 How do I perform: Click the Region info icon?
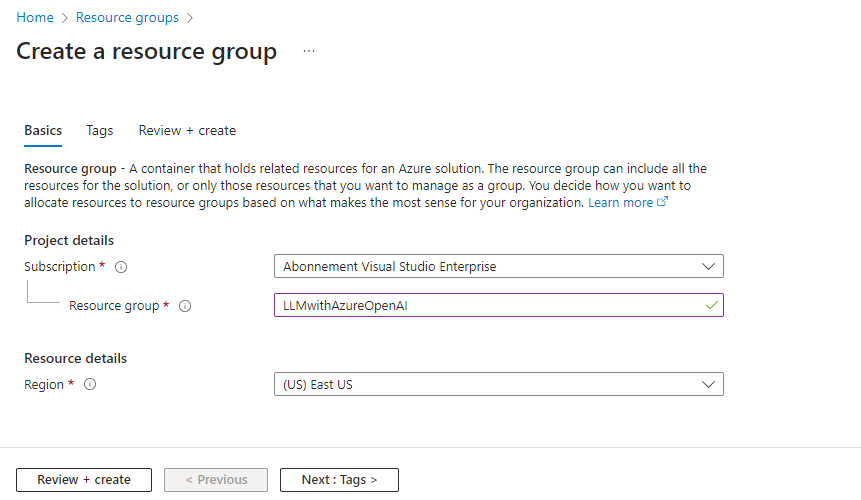click(x=90, y=385)
